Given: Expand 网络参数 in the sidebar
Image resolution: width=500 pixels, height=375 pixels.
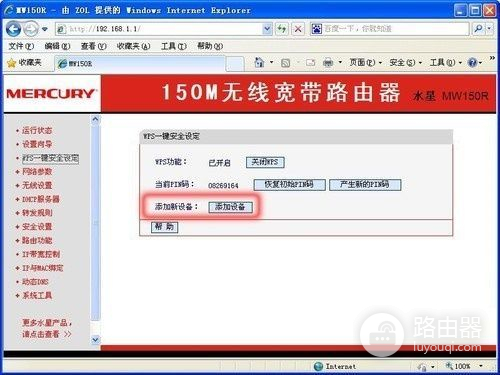Looking at the screenshot, I should pos(37,172).
